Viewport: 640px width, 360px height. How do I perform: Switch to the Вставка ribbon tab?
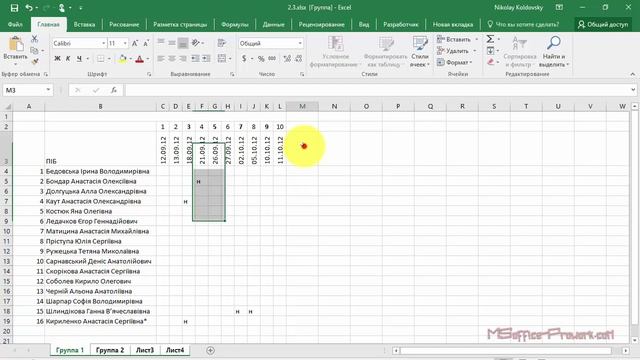(x=84, y=24)
